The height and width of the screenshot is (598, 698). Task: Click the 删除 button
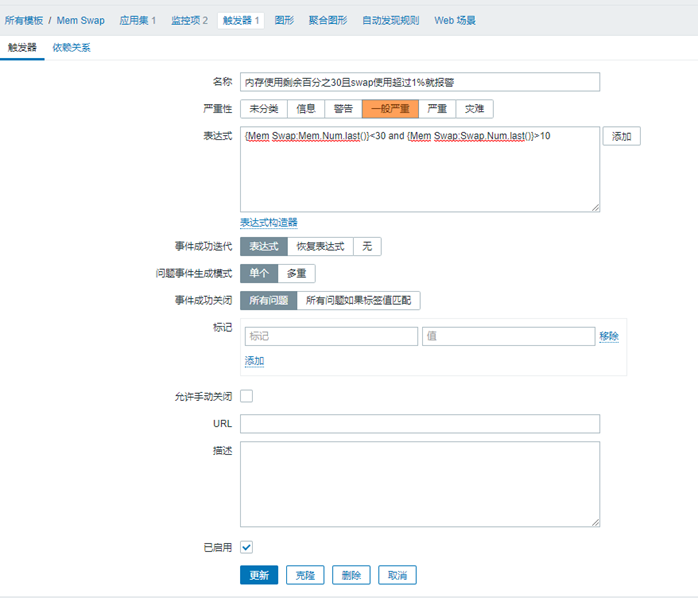351,575
